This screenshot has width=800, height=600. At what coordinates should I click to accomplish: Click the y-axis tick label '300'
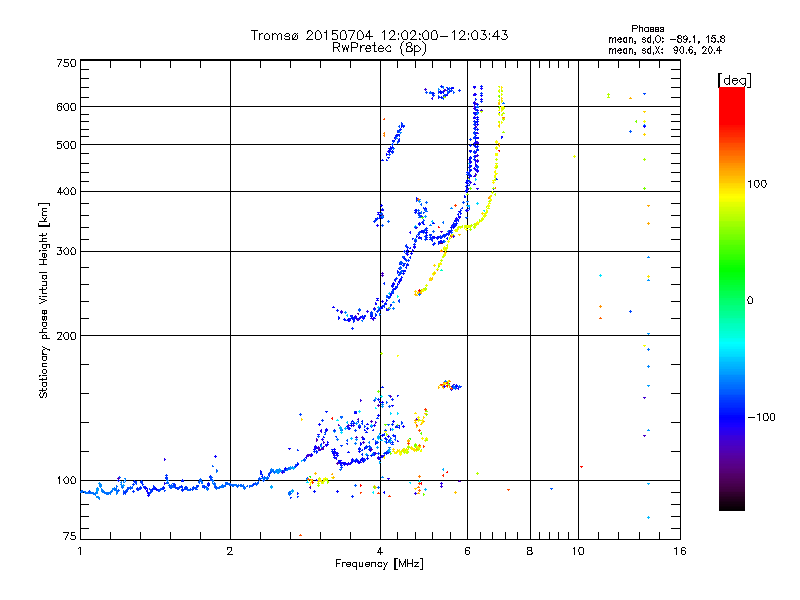(66, 251)
